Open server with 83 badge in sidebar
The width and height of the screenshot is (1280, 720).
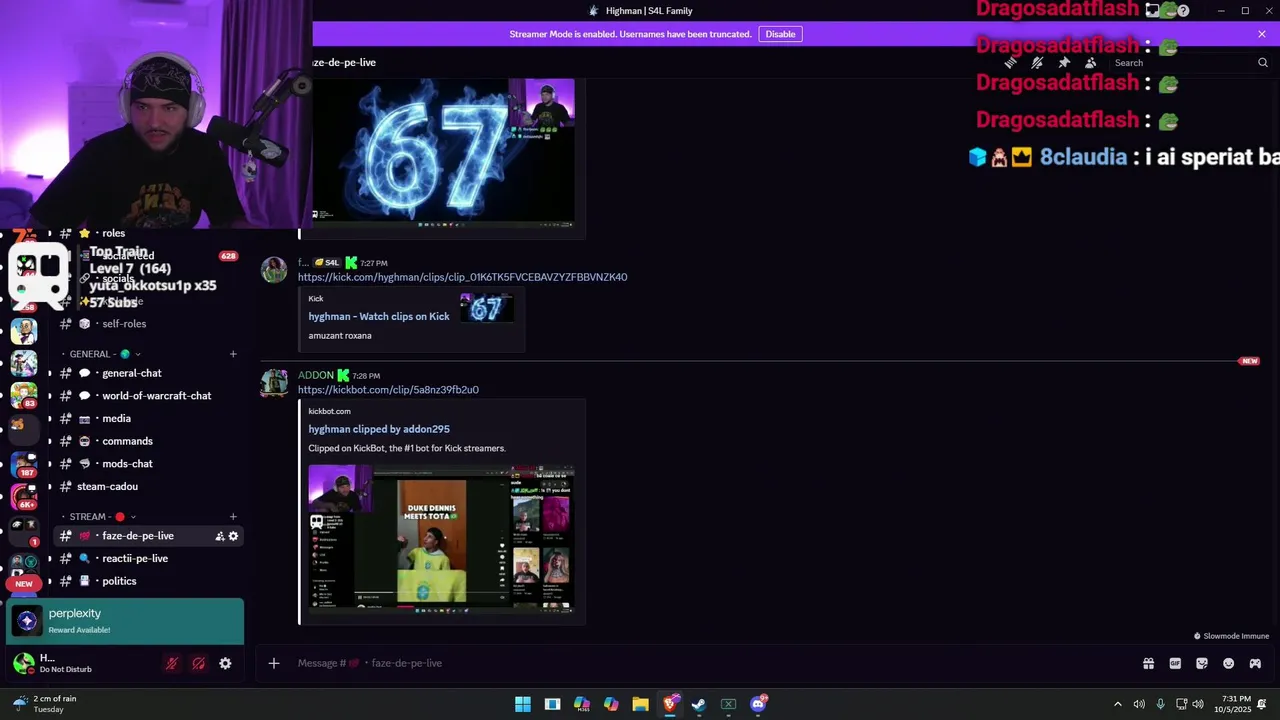pos(24,394)
